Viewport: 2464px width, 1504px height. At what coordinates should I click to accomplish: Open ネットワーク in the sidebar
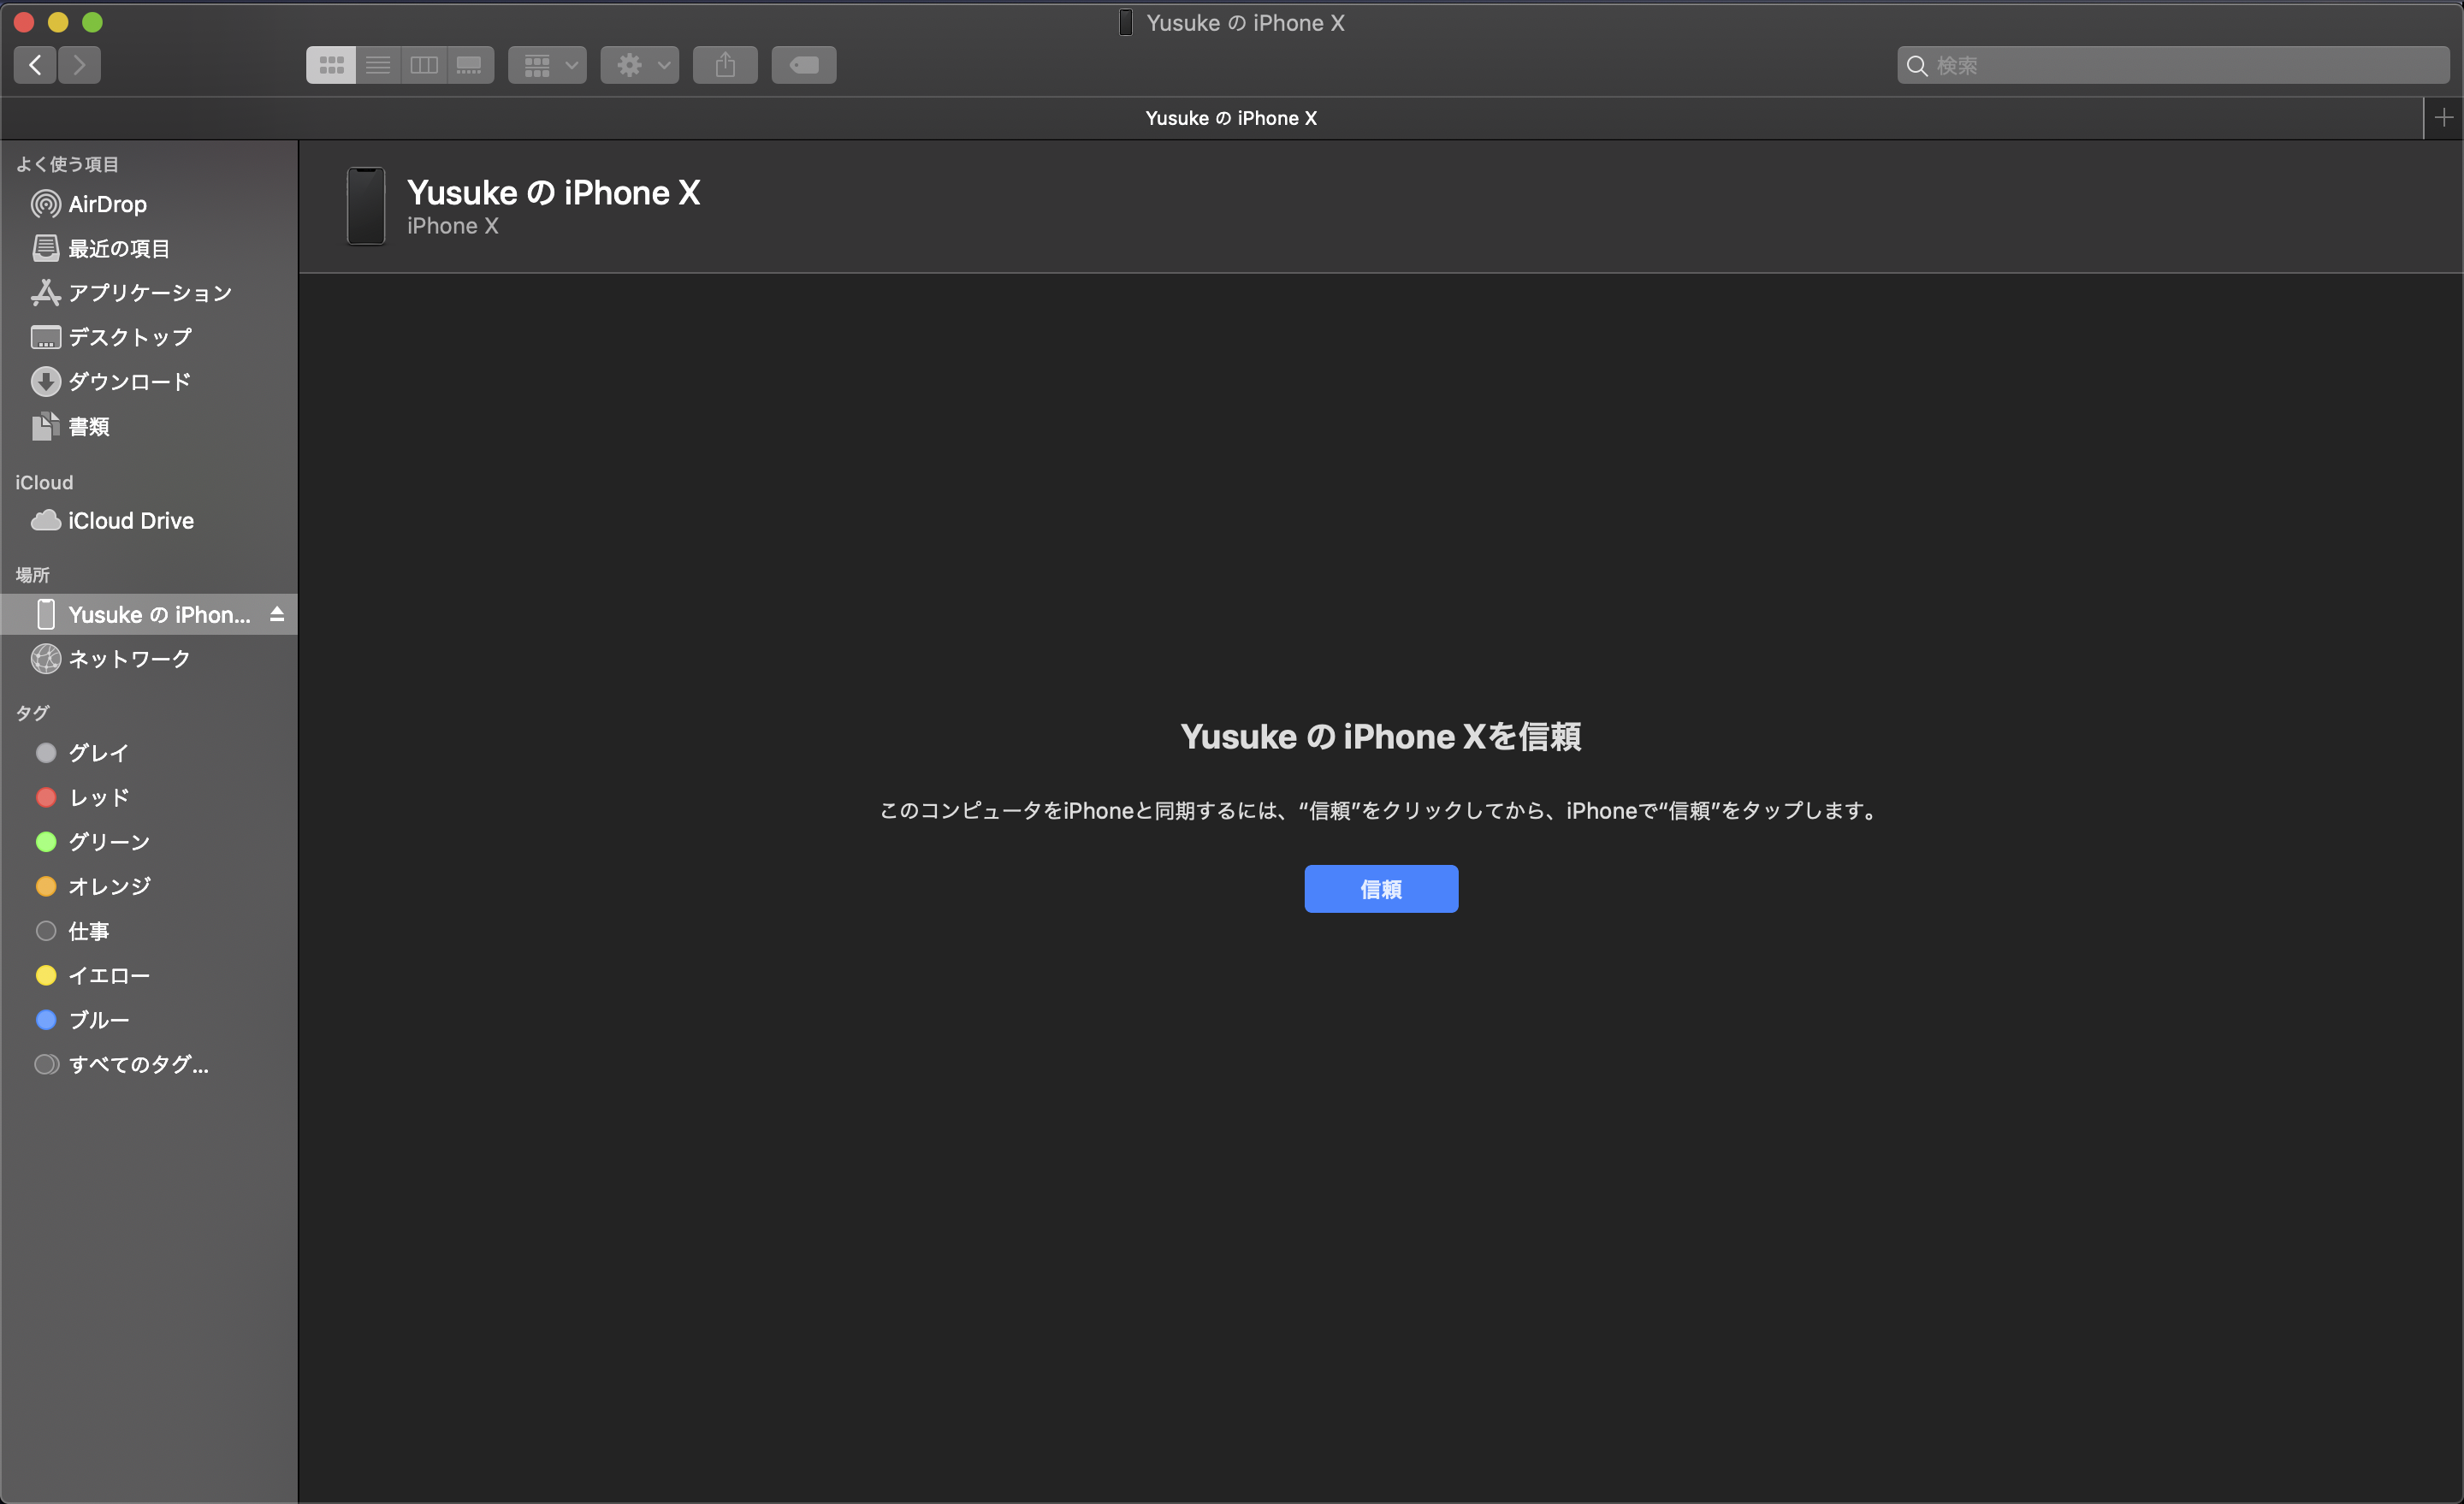[150, 659]
